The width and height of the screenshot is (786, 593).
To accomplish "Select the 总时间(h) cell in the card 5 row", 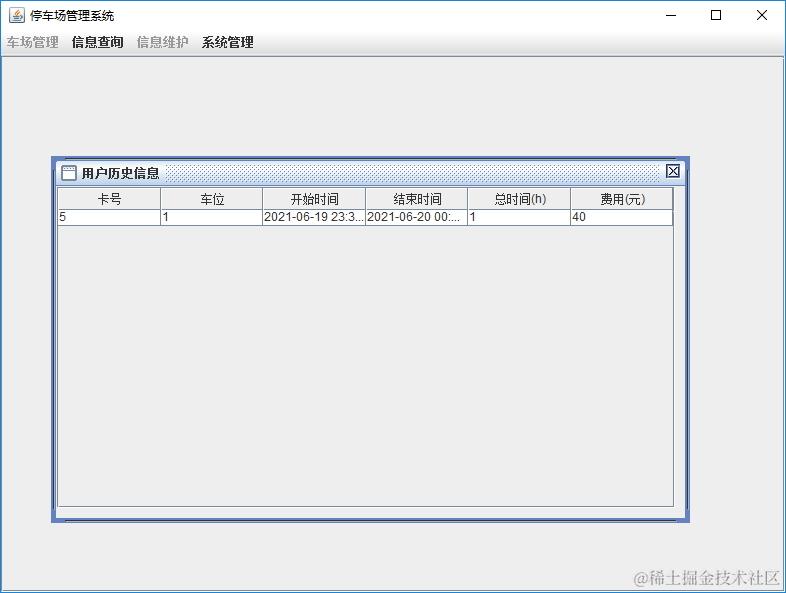I will point(519,217).
